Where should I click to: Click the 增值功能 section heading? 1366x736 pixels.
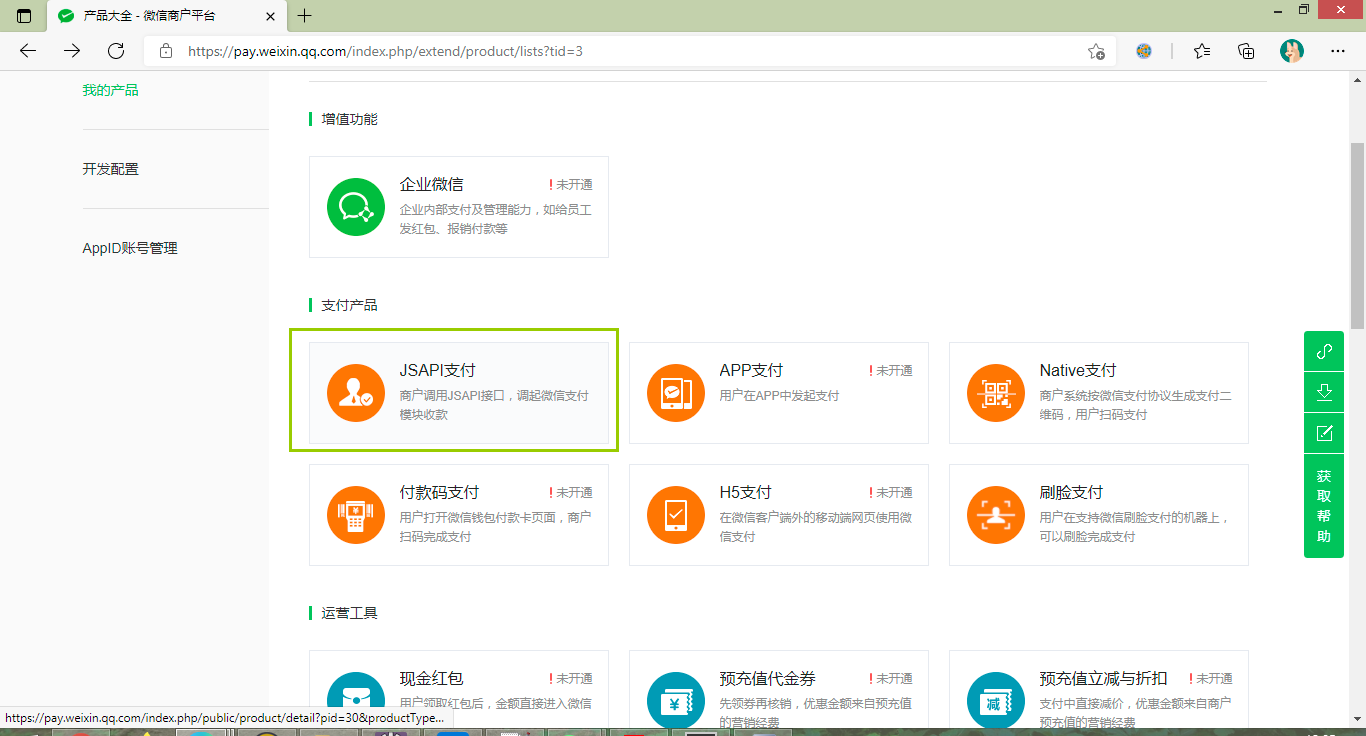[349, 119]
